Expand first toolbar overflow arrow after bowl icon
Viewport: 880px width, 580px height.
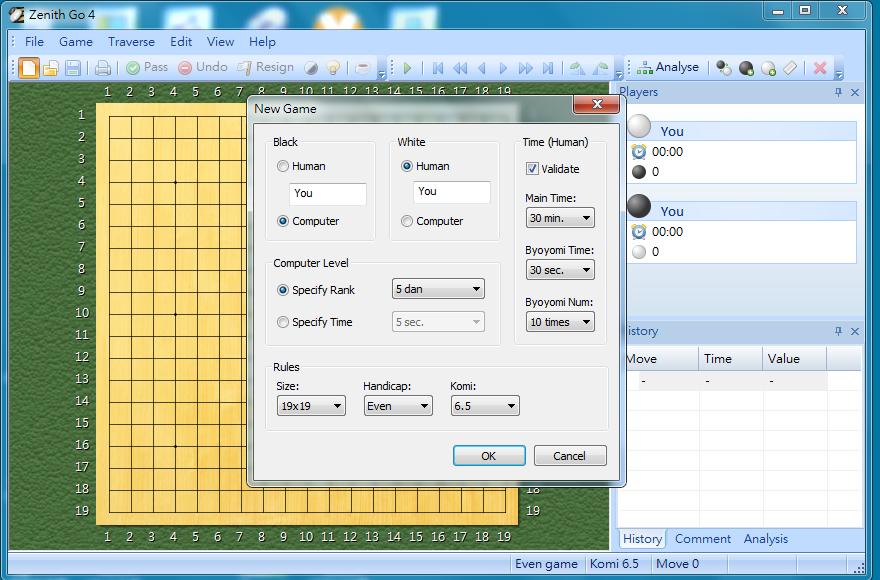tap(382, 74)
